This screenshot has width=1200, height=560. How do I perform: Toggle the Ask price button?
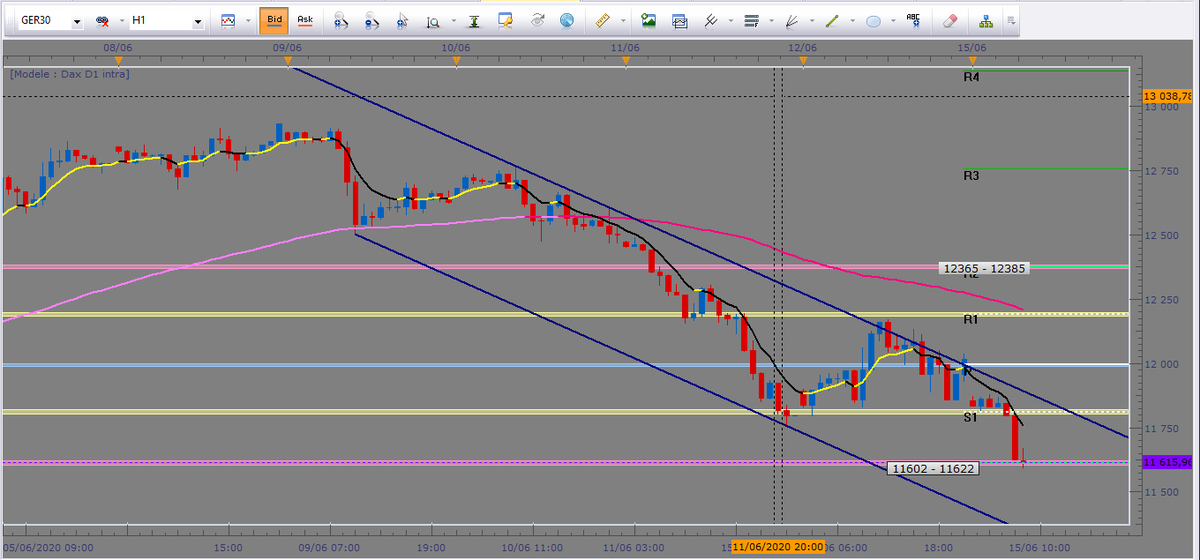[305, 19]
